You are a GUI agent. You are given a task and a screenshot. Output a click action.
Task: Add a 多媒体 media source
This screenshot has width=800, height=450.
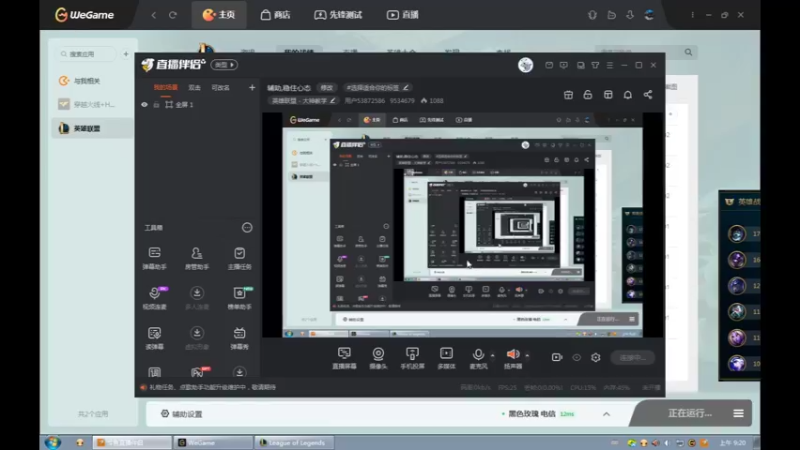(446, 358)
